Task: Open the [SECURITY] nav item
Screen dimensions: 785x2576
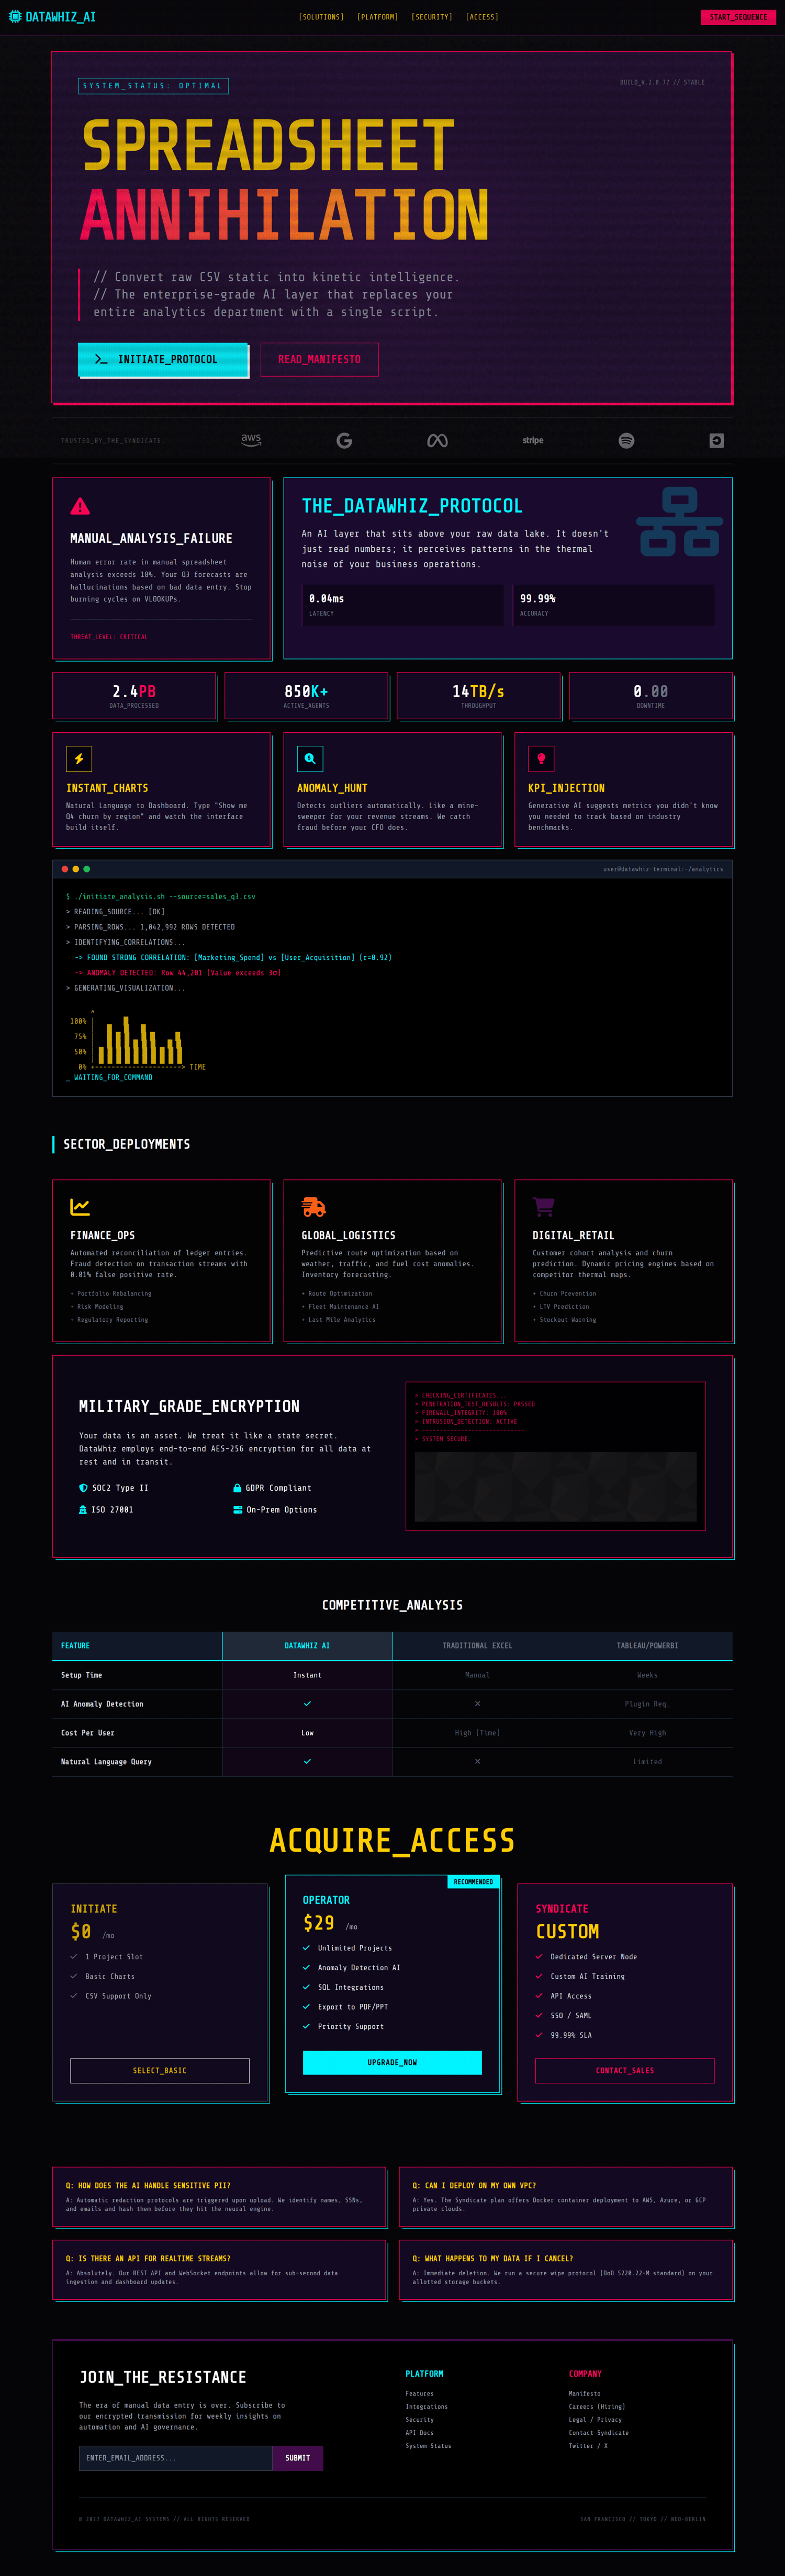Action: coord(432,17)
